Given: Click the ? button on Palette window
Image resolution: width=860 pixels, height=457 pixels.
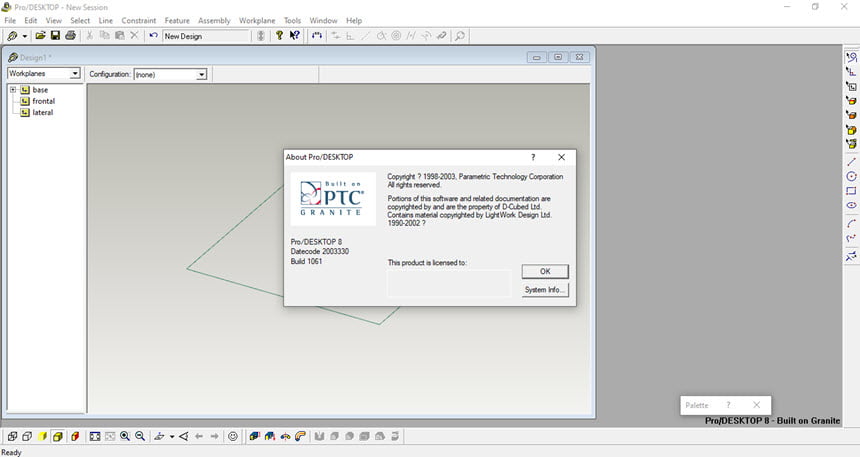Looking at the screenshot, I should pyautogui.click(x=728, y=405).
